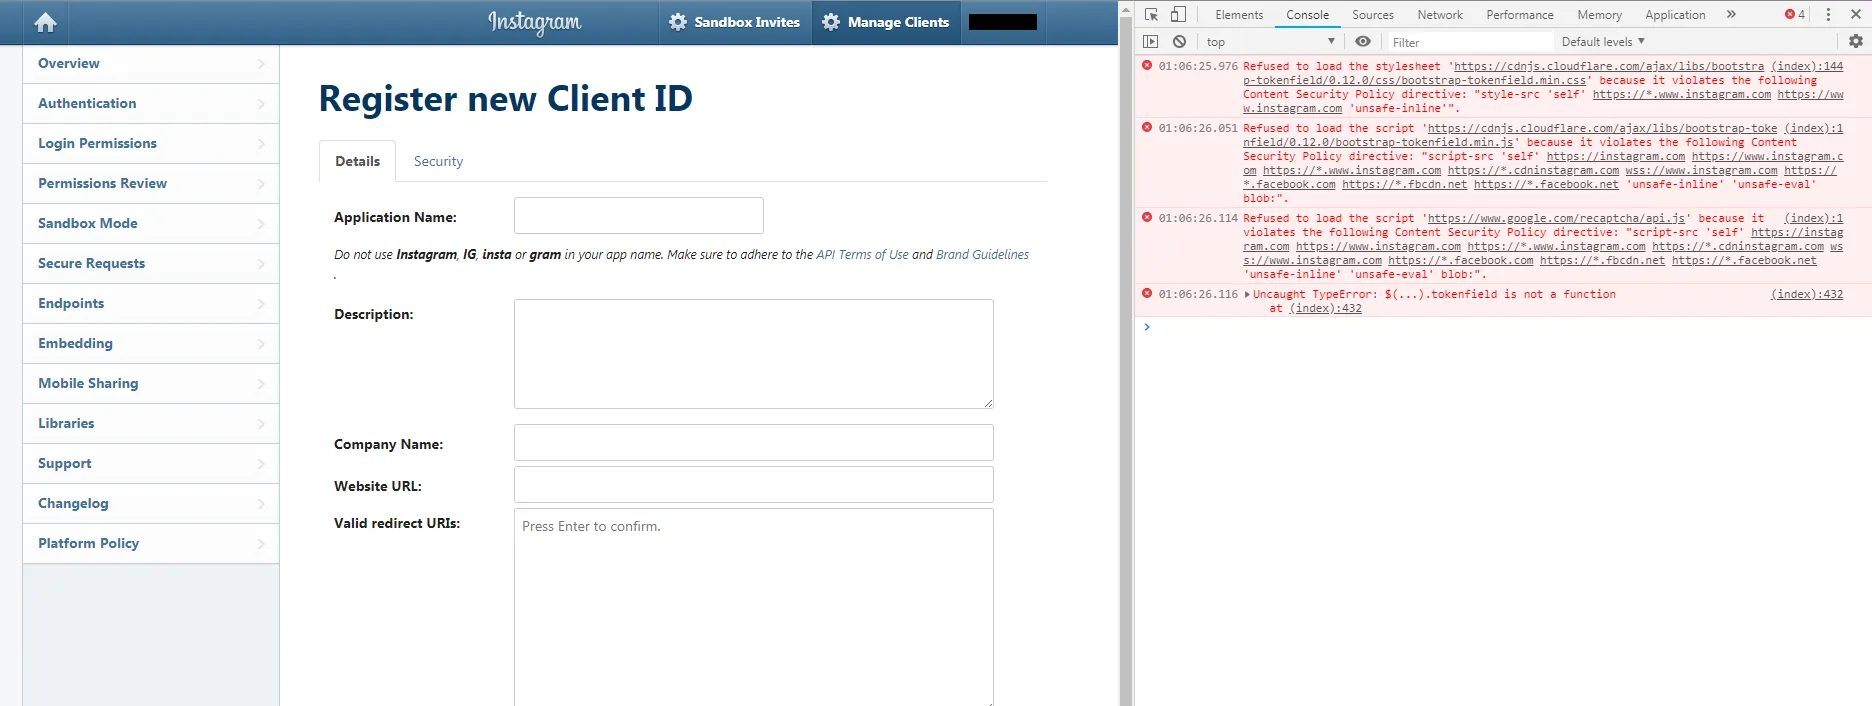Click the Manage Clients header button
This screenshot has width=1872, height=706.
tap(886, 22)
